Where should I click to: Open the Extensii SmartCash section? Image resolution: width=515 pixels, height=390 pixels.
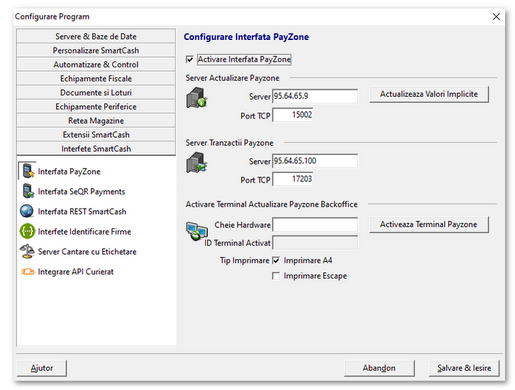[x=96, y=134]
